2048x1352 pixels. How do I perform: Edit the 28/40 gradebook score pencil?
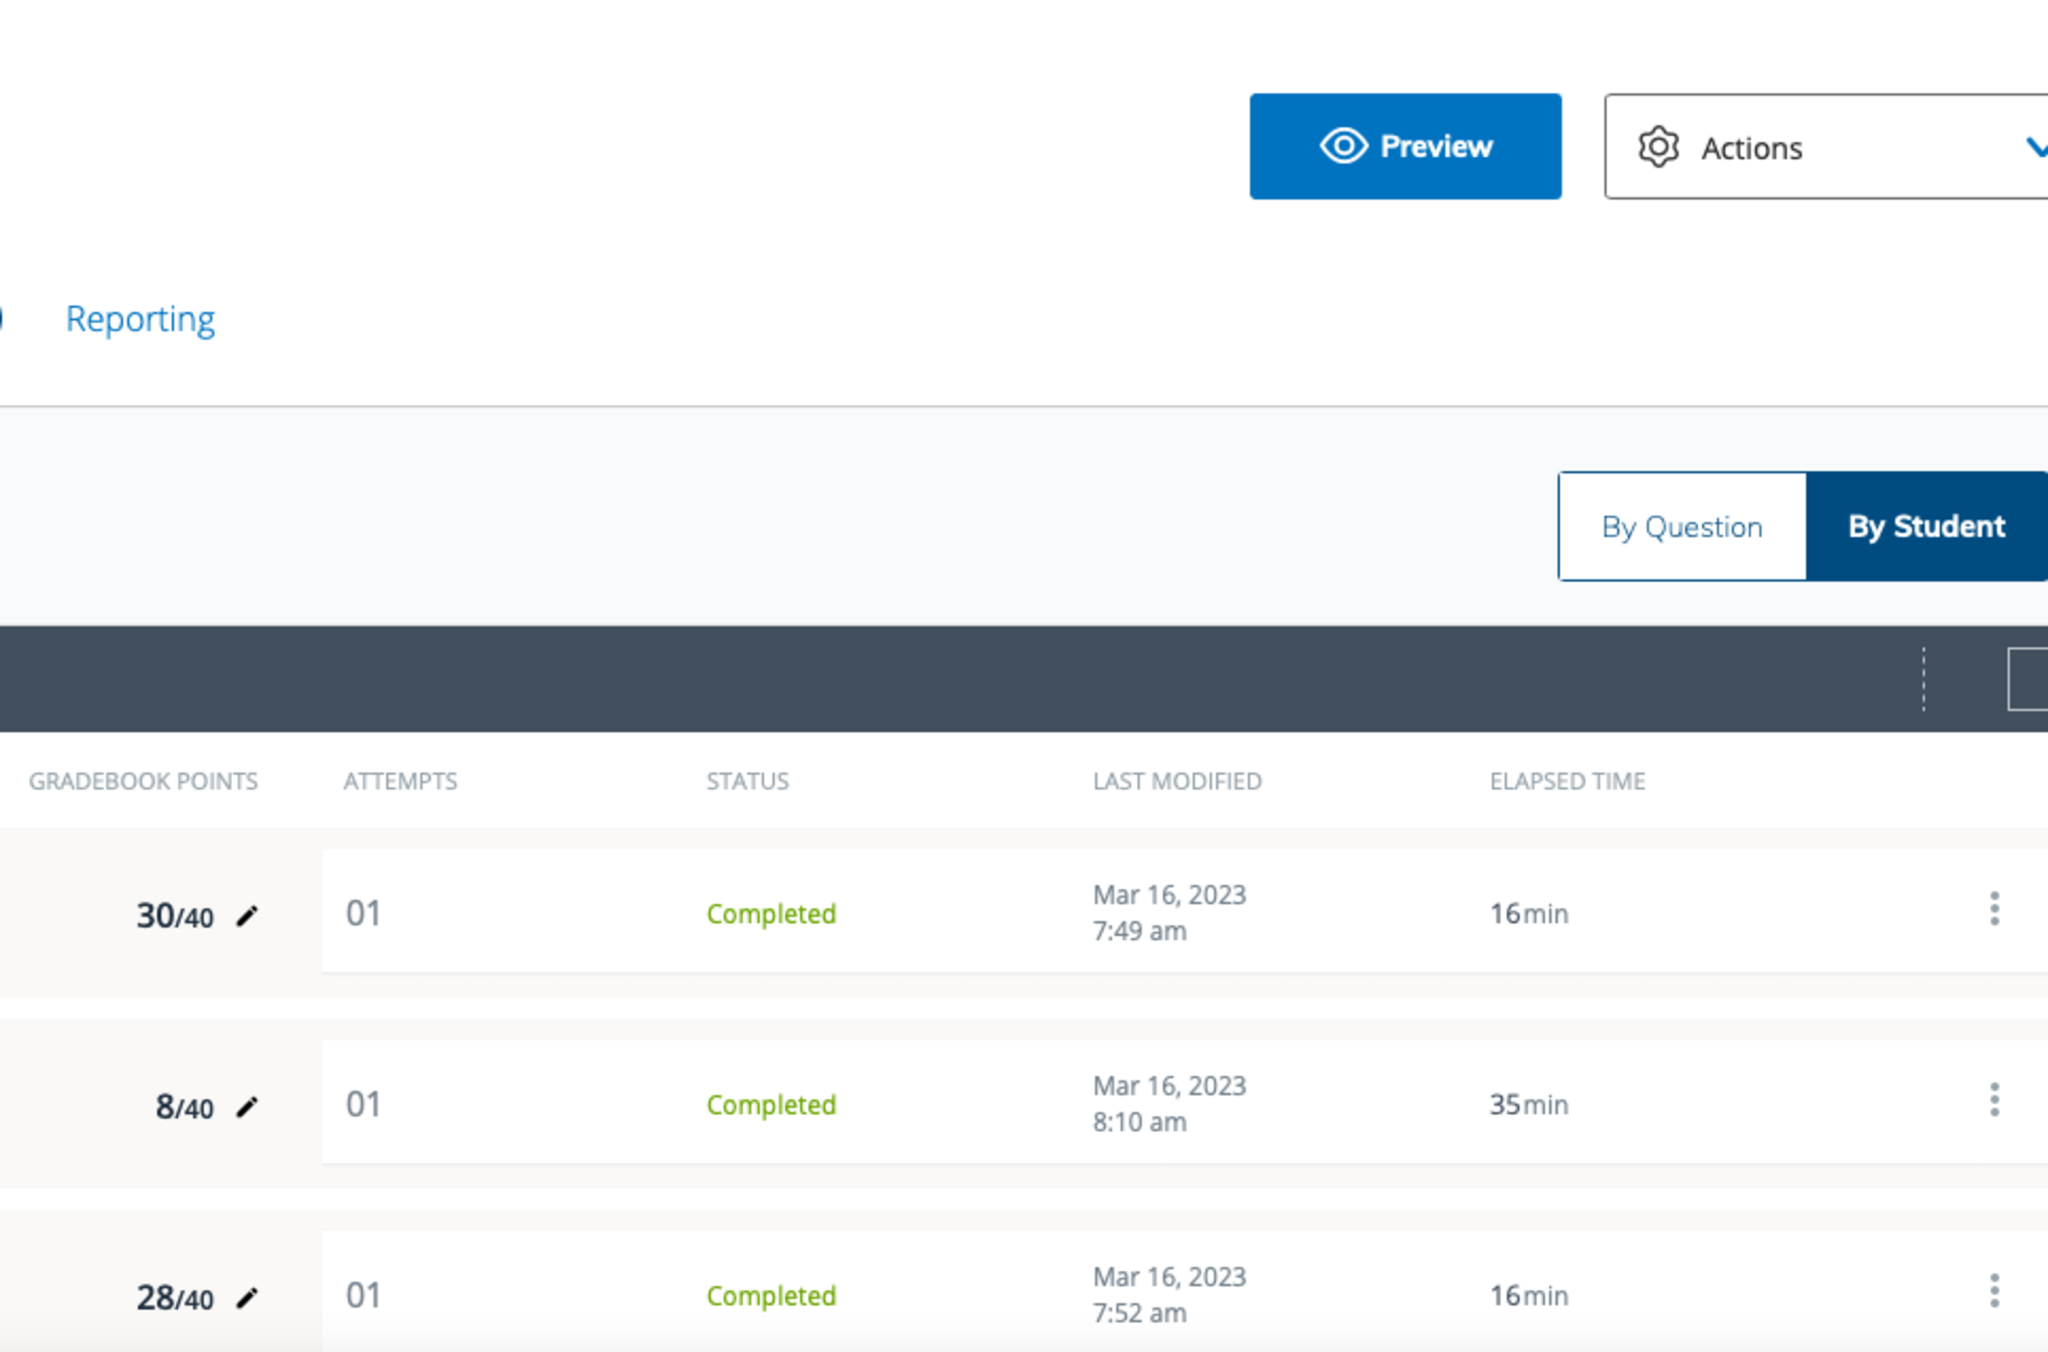tap(247, 1298)
